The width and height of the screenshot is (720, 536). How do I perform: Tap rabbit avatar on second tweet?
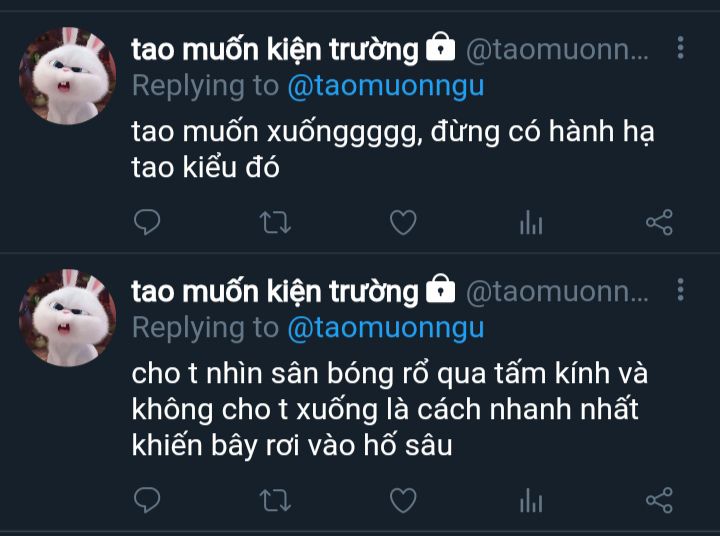(x=68, y=318)
